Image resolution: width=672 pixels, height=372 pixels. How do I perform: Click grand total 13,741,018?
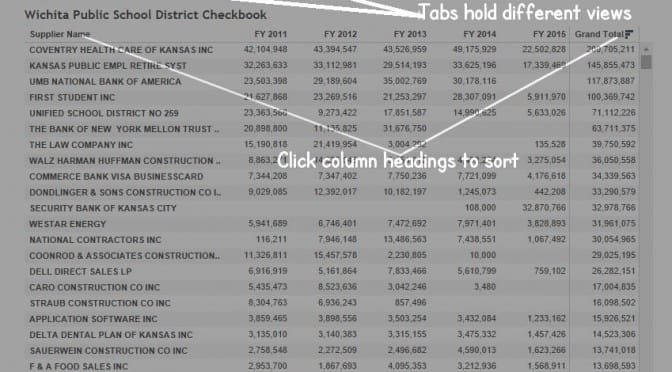click(x=614, y=351)
